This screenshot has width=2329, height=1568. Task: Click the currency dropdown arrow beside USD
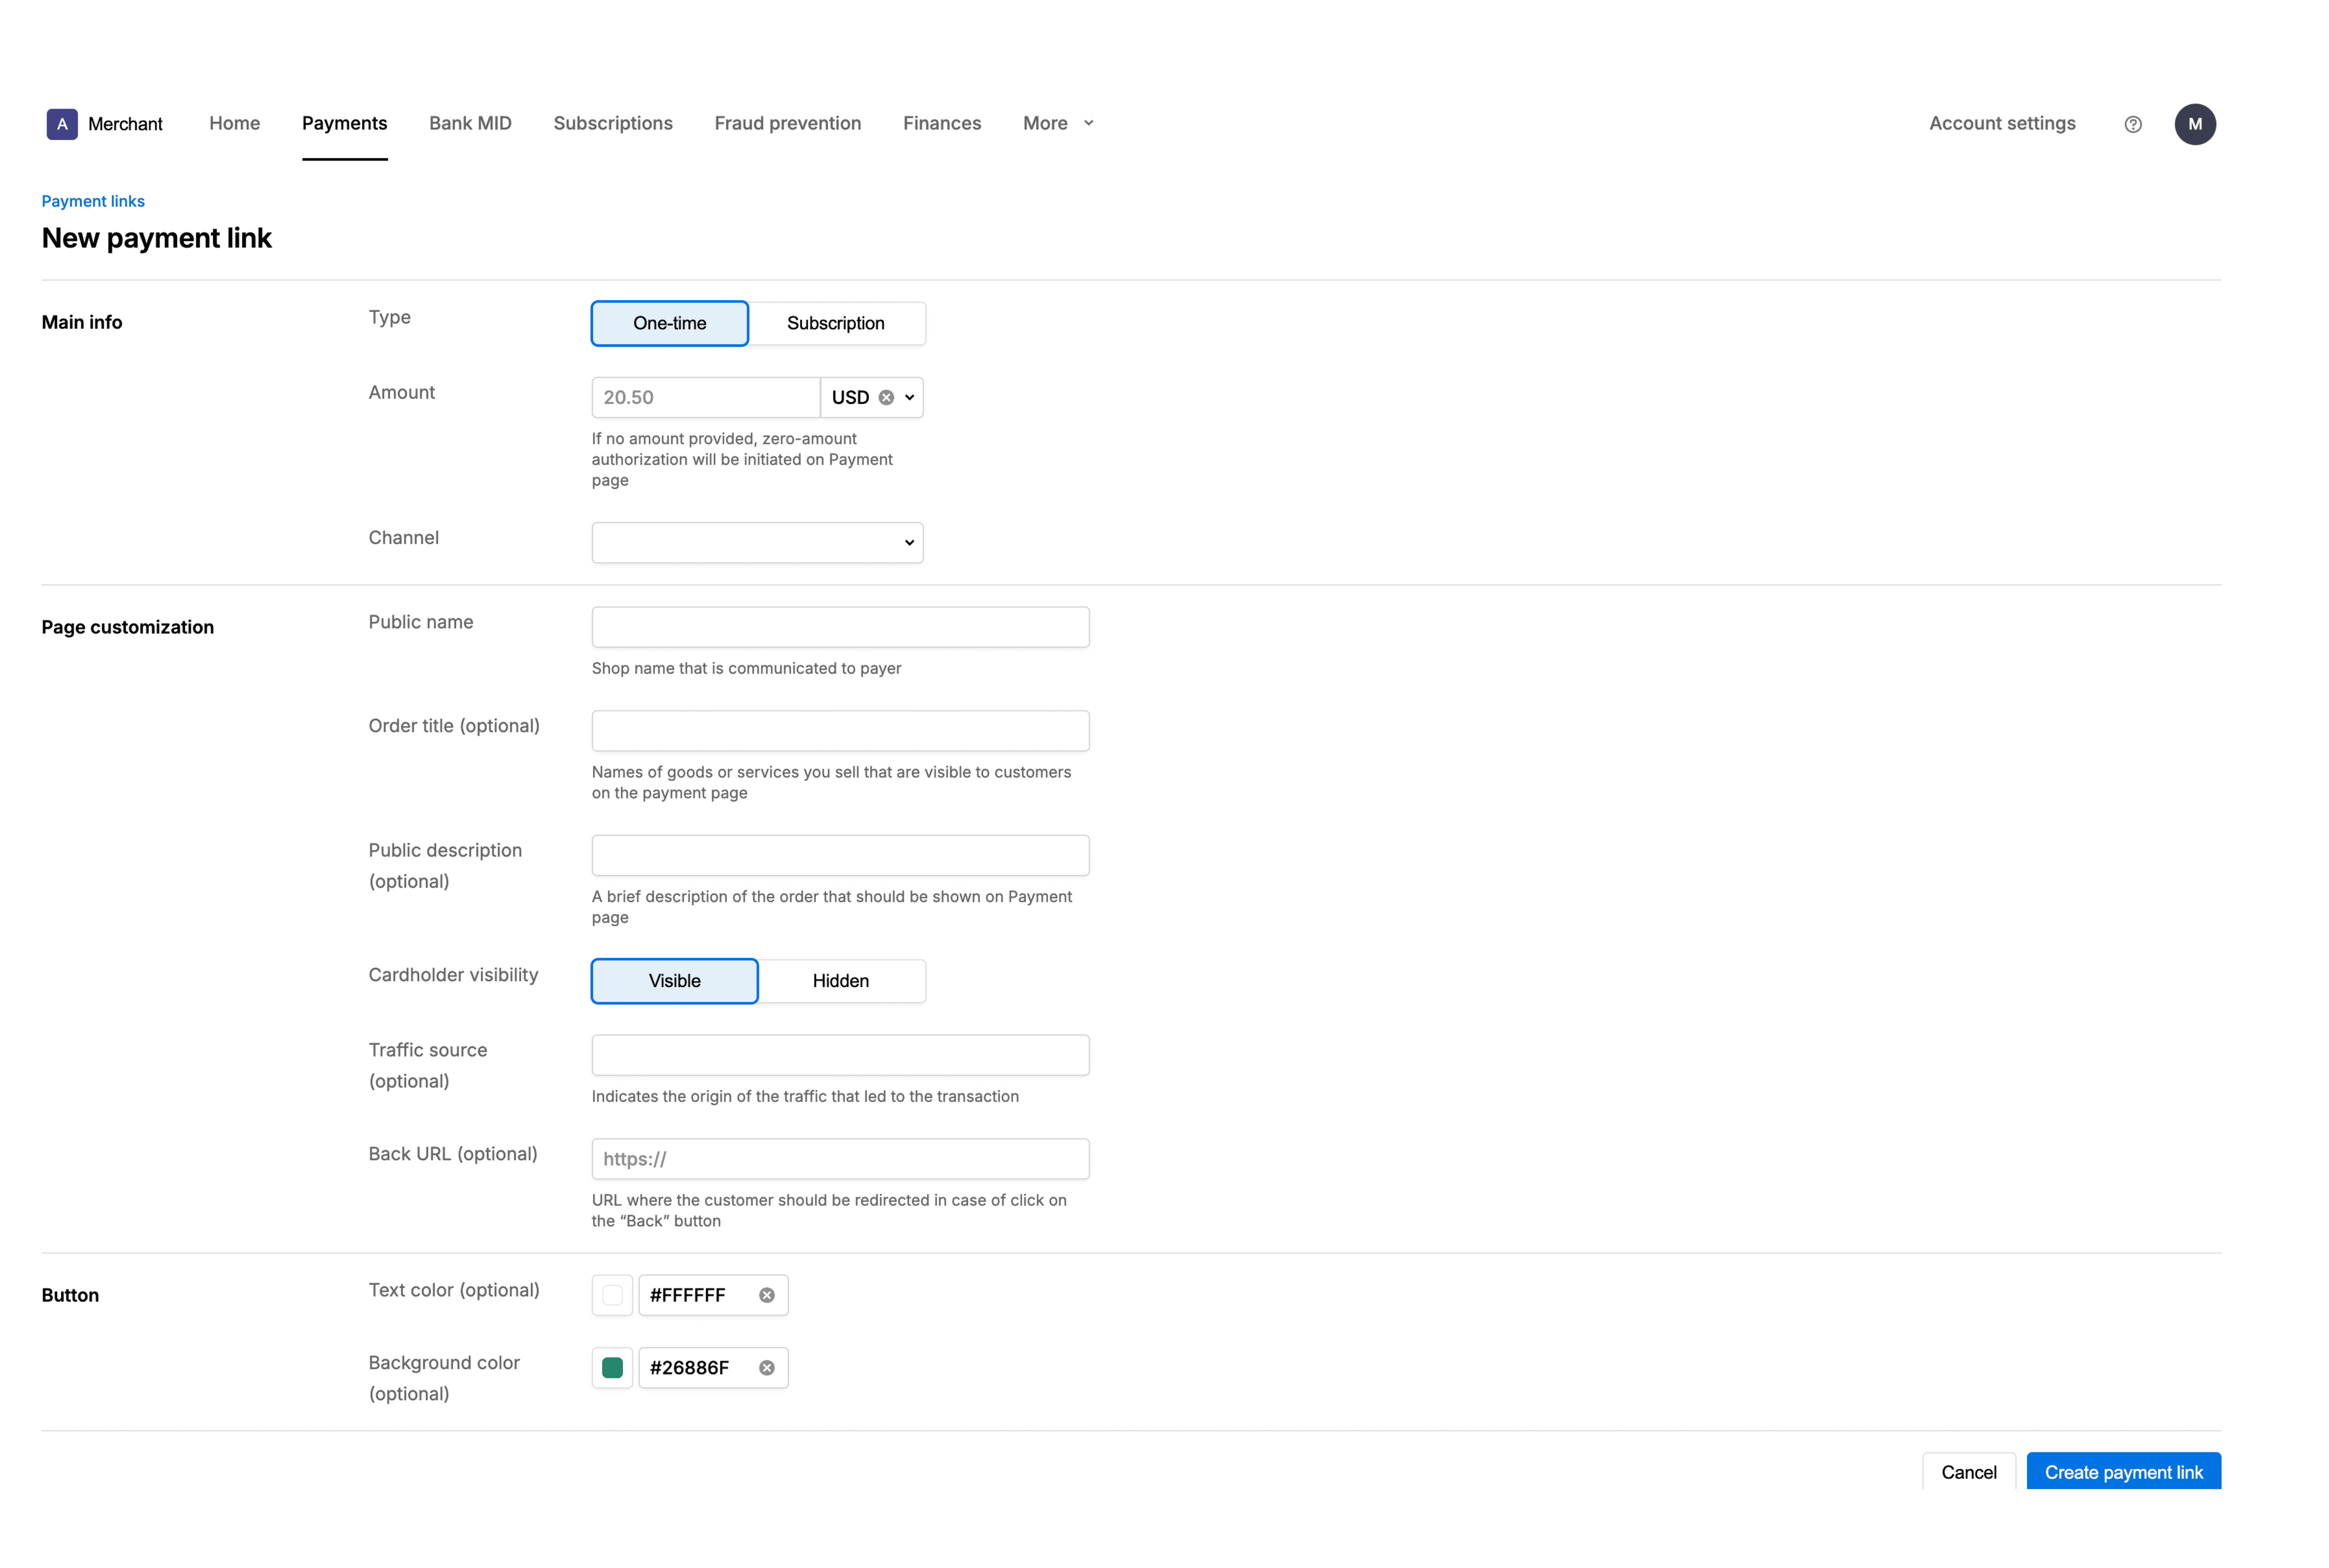coord(908,397)
